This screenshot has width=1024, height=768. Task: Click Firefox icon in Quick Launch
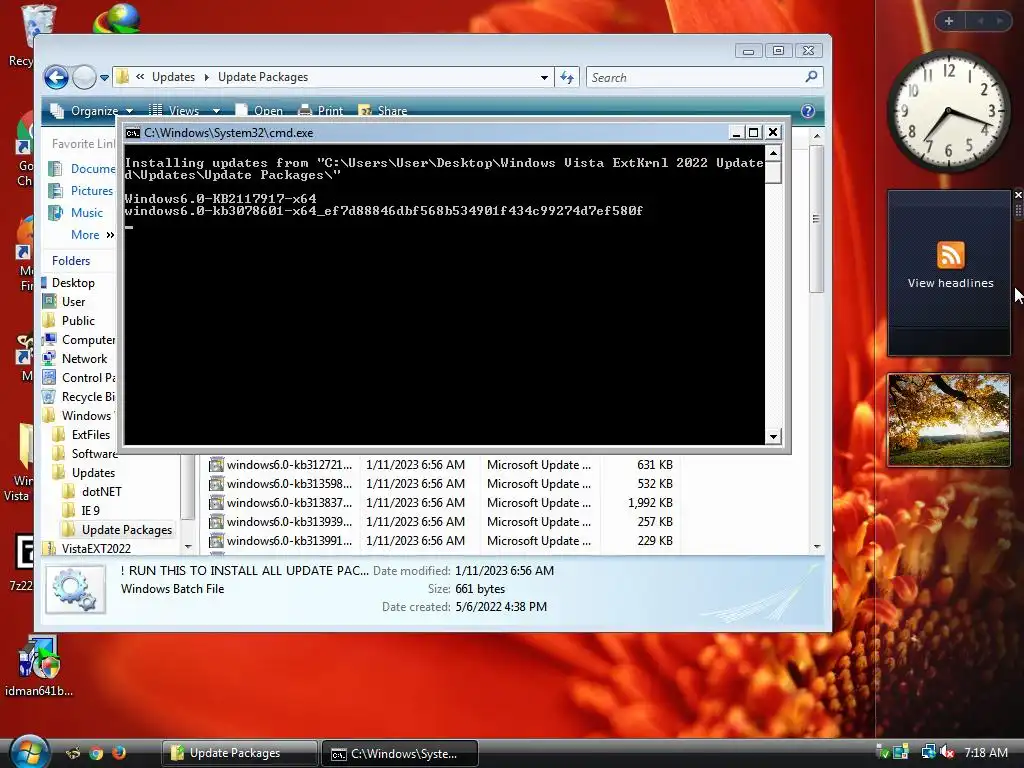118,753
